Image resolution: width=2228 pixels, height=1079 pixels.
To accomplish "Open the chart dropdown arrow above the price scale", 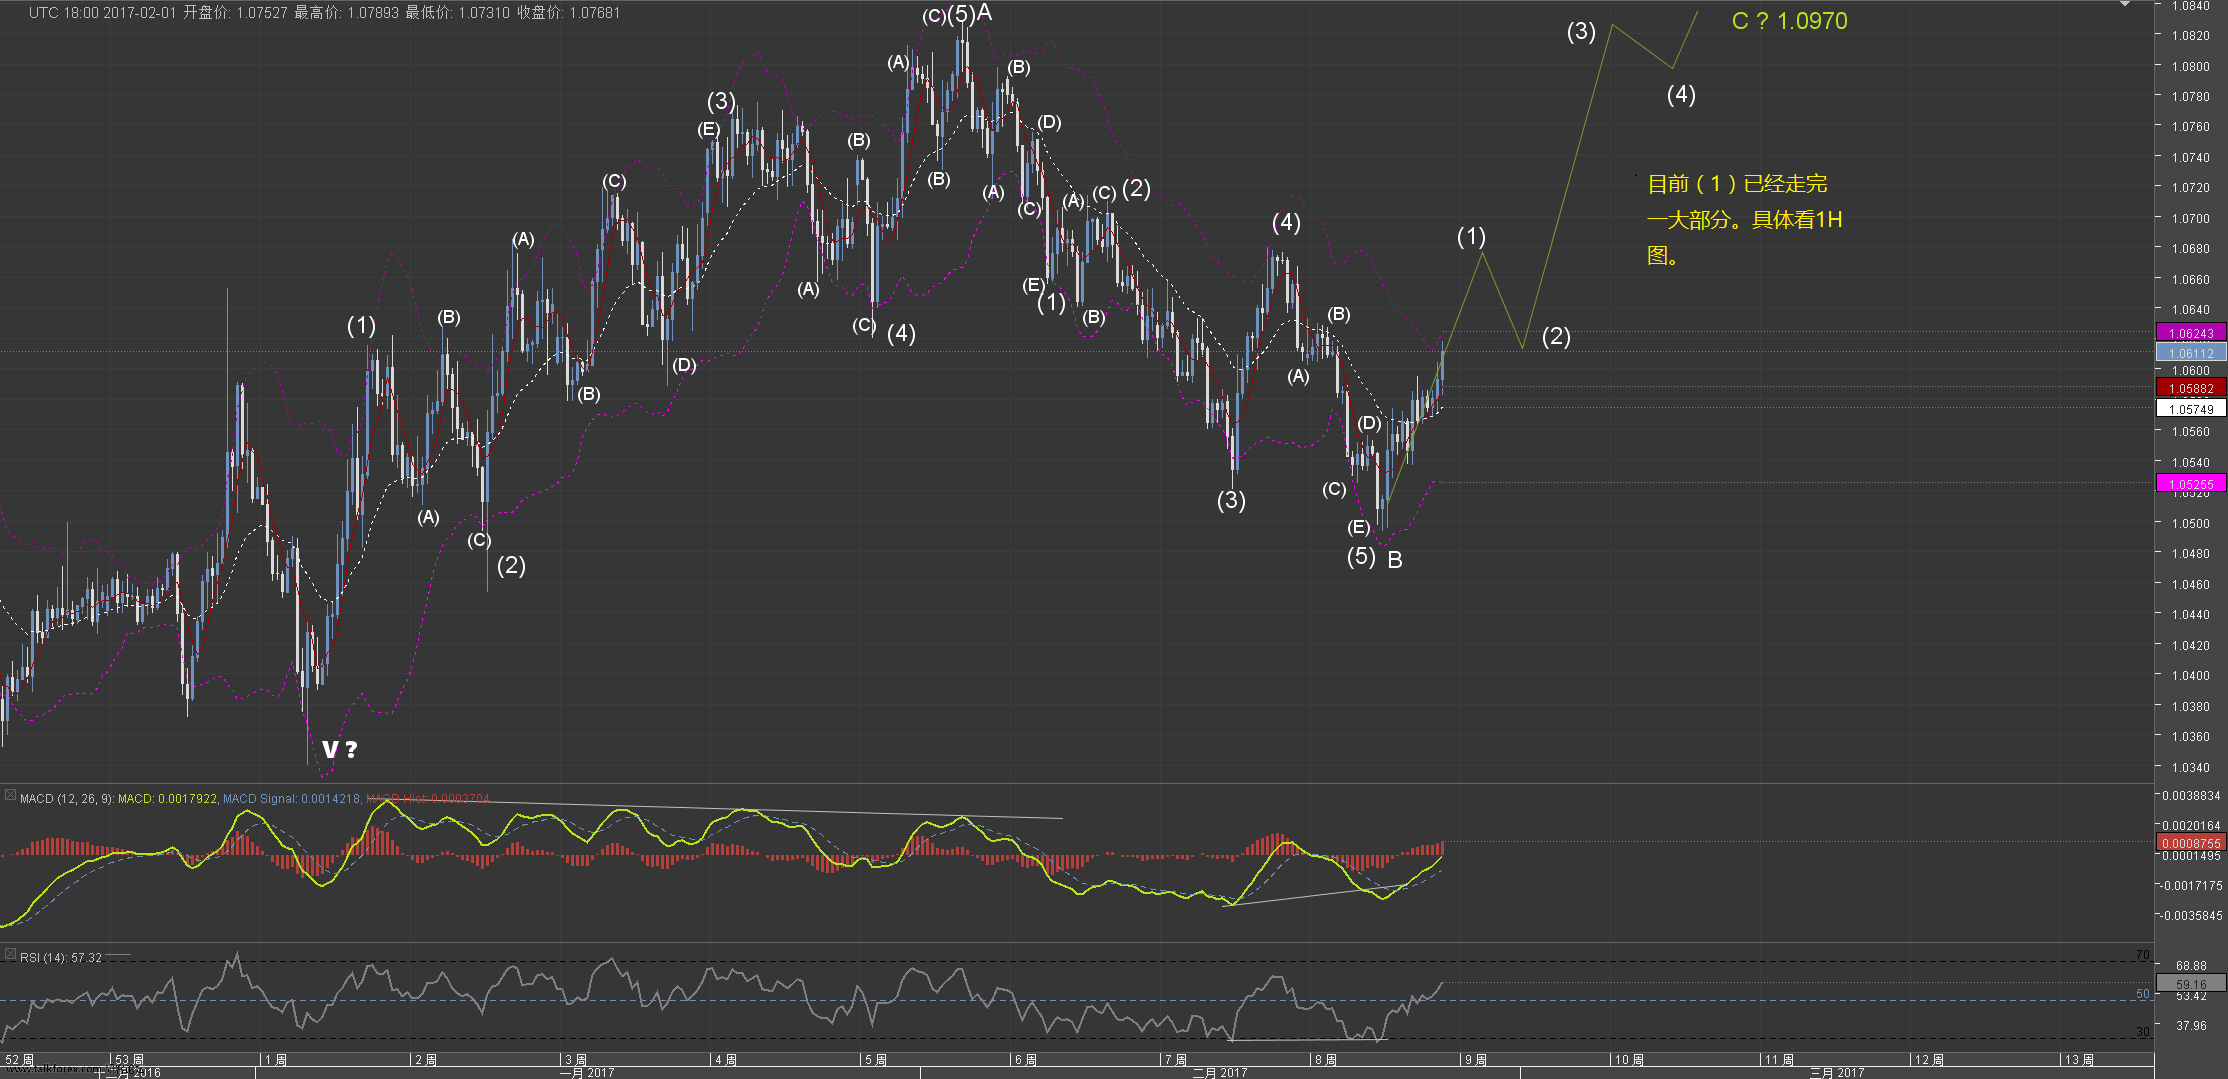I will pyautogui.click(x=2126, y=5).
